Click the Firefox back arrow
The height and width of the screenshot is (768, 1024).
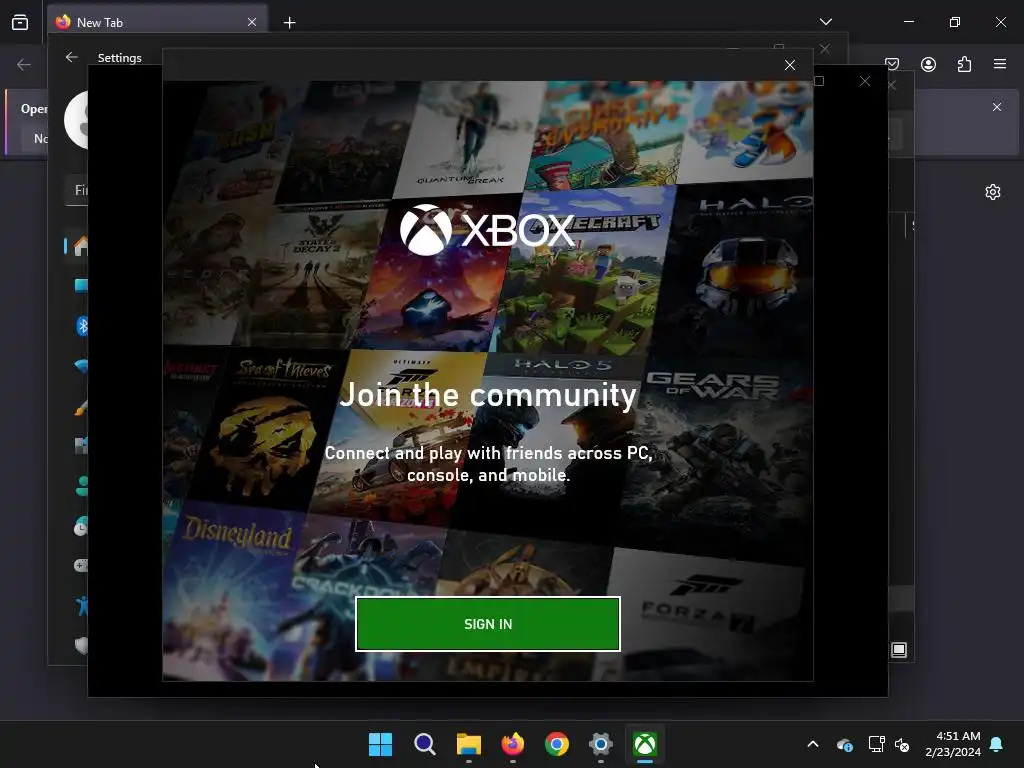pos(24,65)
